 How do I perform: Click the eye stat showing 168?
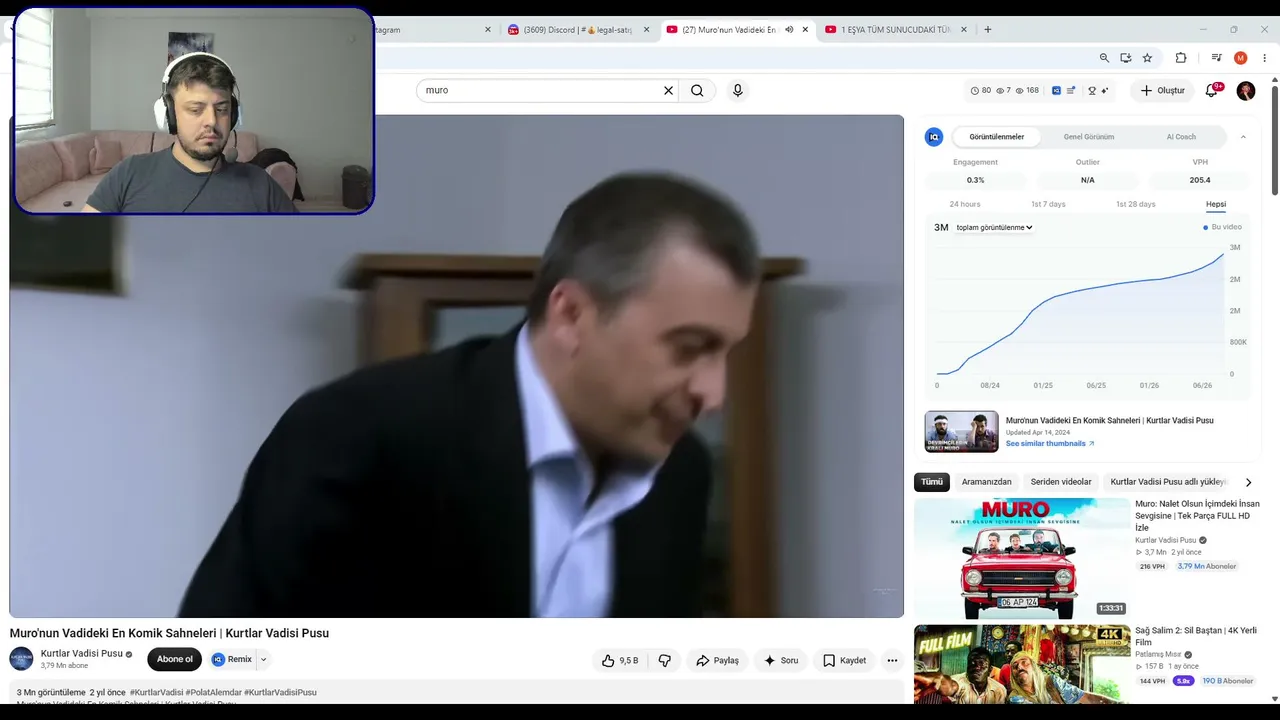click(1027, 91)
